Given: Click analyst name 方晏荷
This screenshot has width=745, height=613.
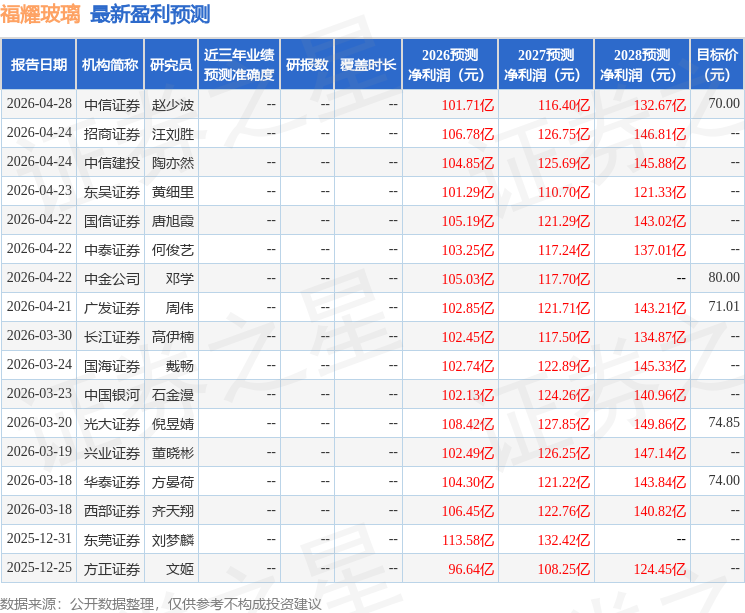Looking at the screenshot, I should (x=173, y=481).
